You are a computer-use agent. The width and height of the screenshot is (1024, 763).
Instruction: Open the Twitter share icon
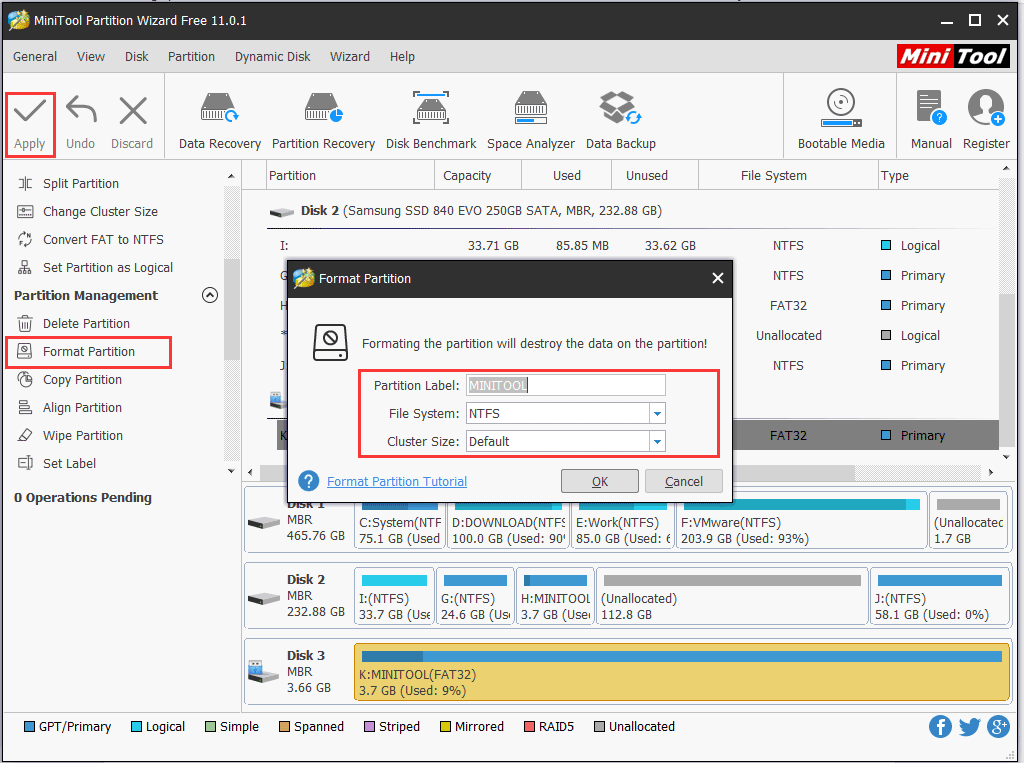(x=970, y=726)
